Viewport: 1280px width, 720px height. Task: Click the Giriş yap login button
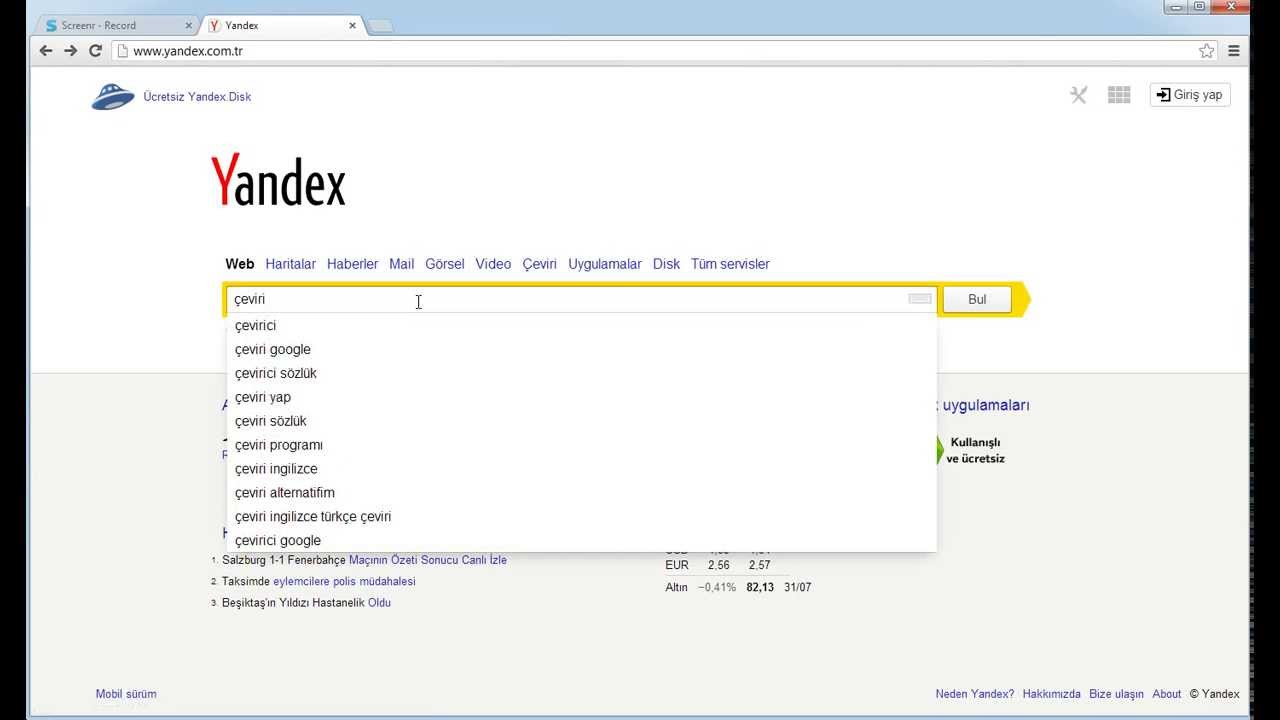(x=1190, y=95)
